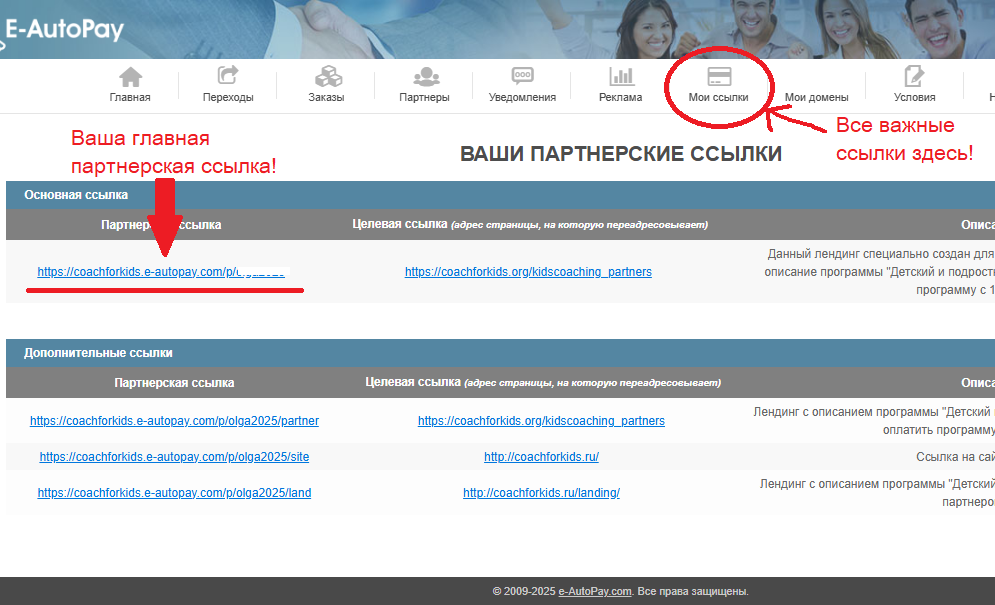Viewport: 995px width, 605px height.
Task: Select the Мои ссылки card icon
Action: 719,77
